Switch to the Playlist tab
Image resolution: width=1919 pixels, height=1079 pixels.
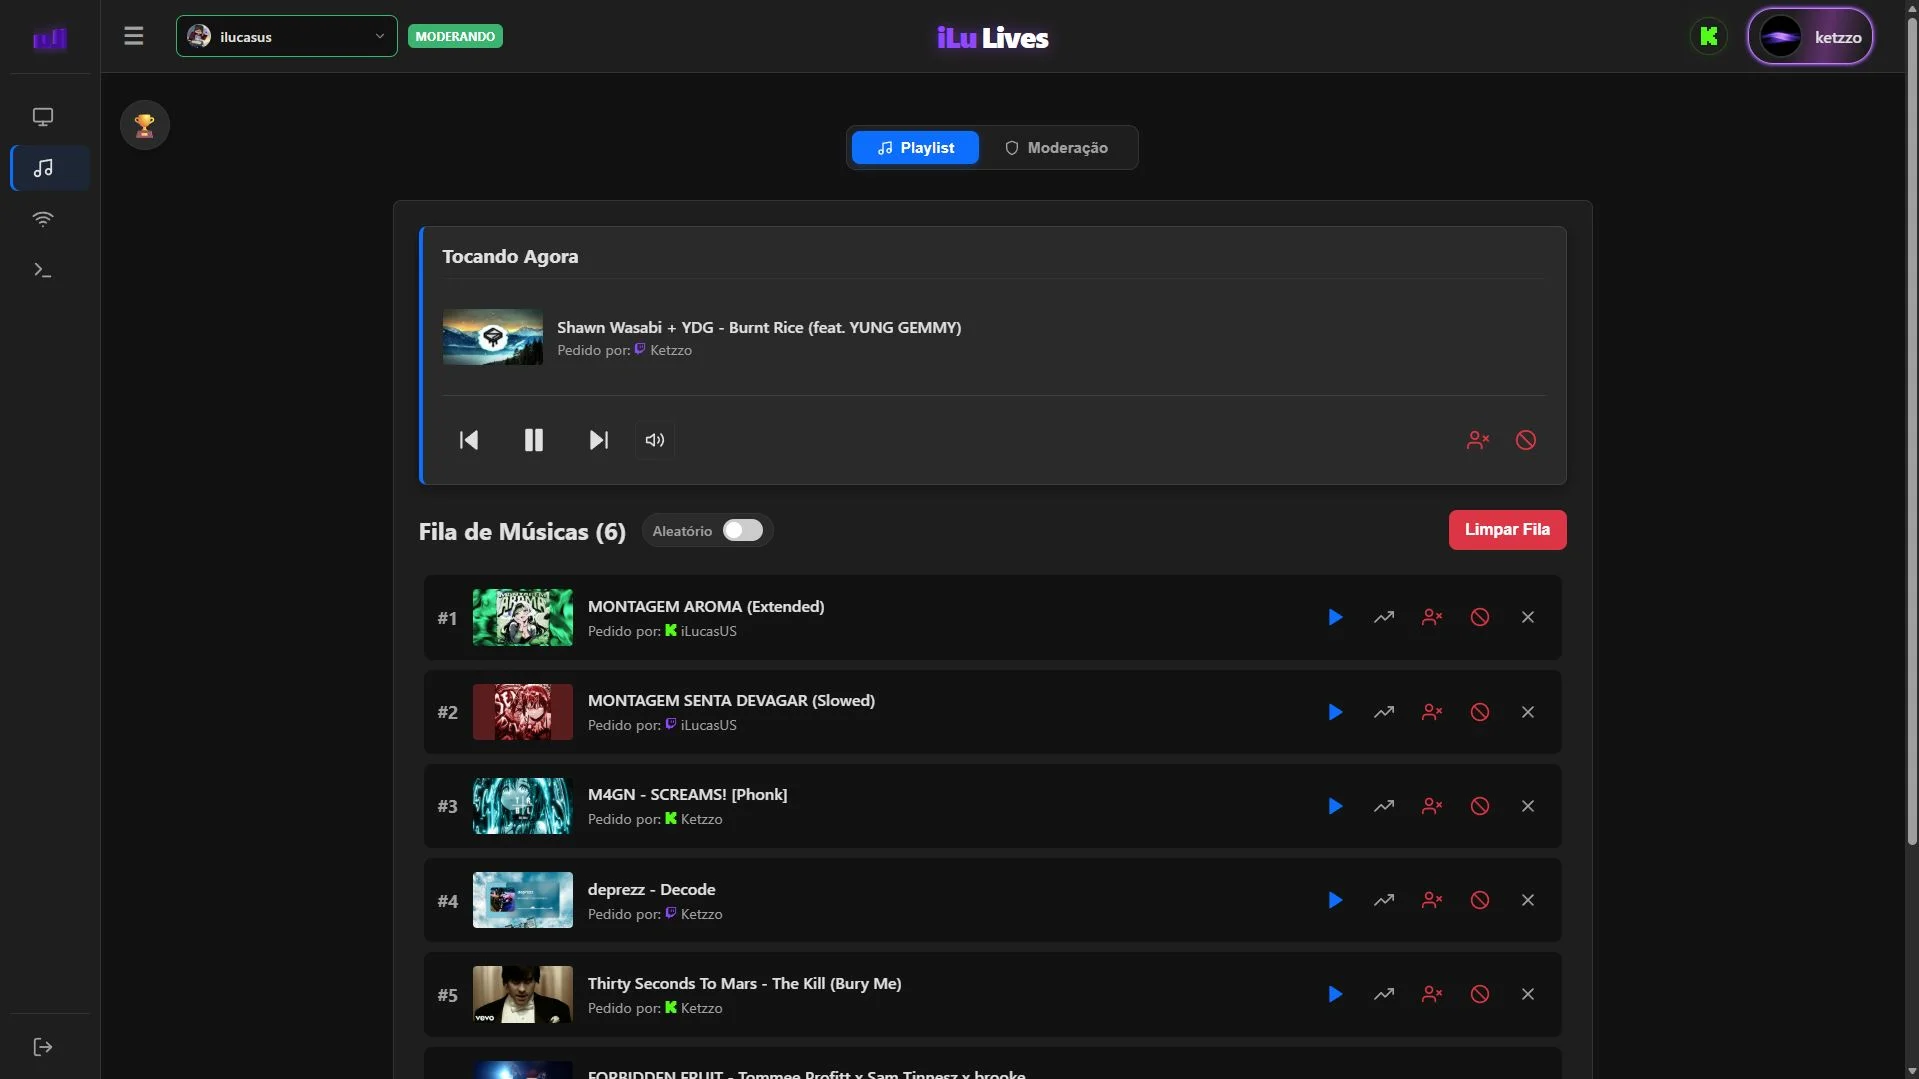[x=915, y=148]
